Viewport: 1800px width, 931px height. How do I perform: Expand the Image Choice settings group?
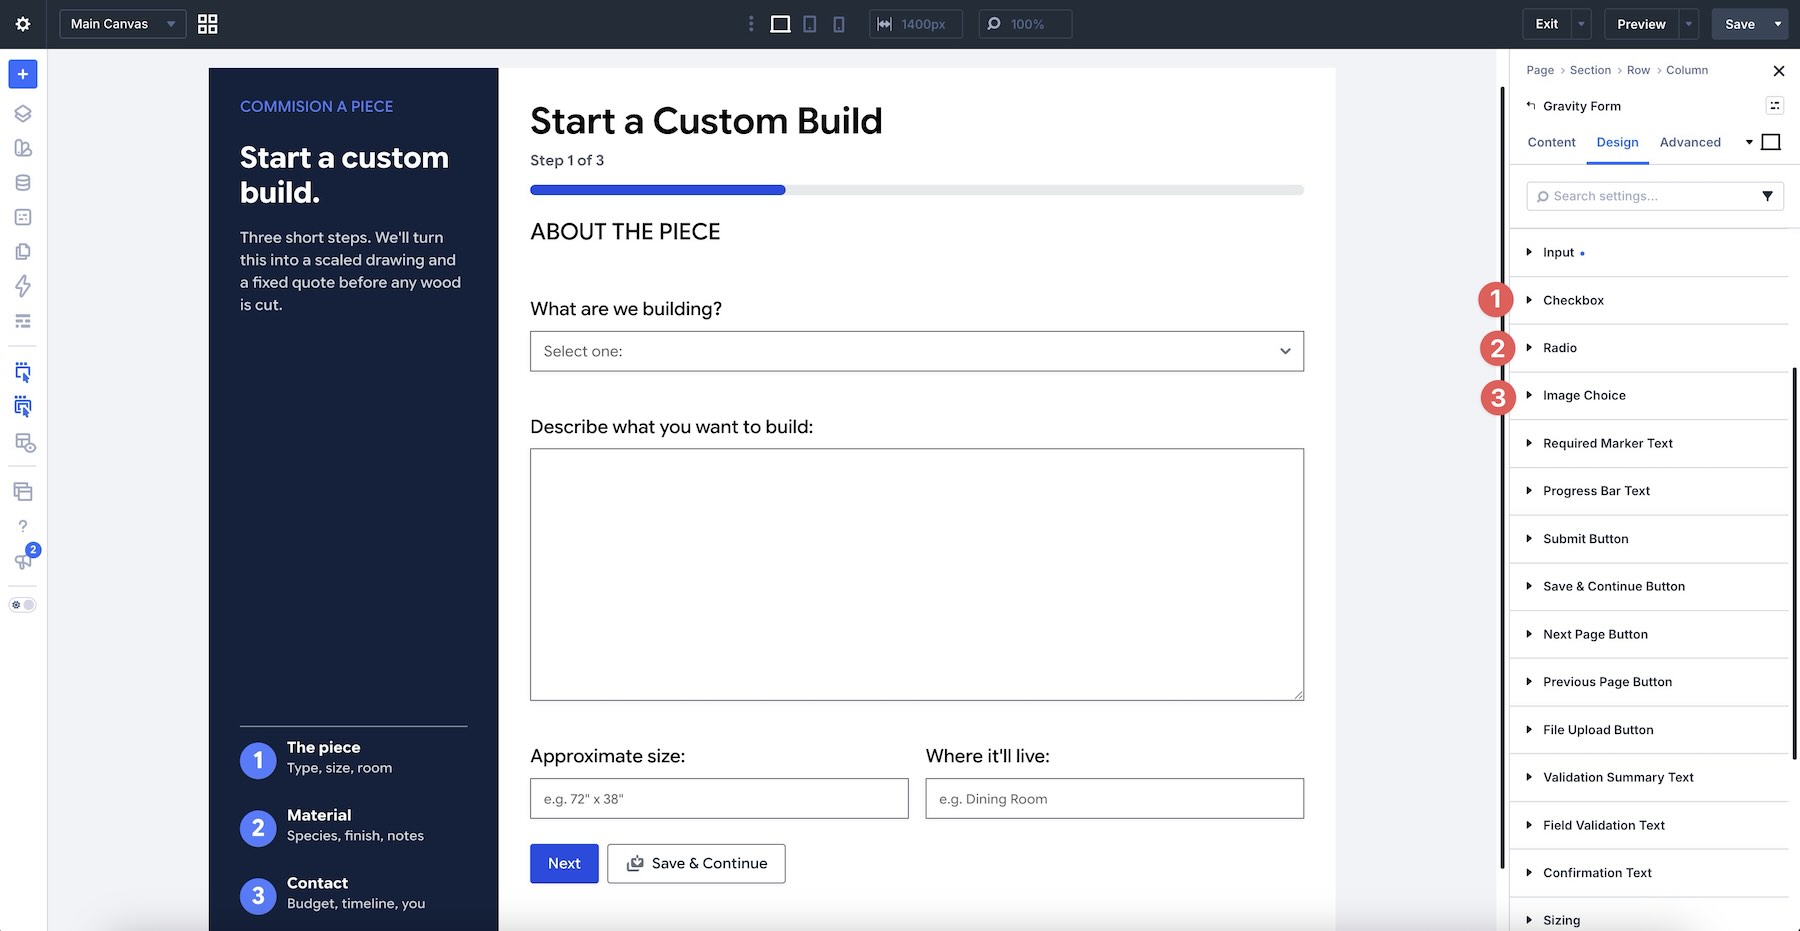1648,396
